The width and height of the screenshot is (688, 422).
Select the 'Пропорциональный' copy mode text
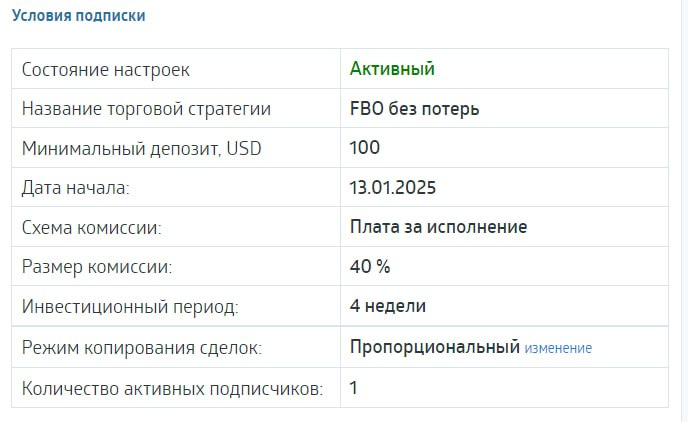(435, 347)
